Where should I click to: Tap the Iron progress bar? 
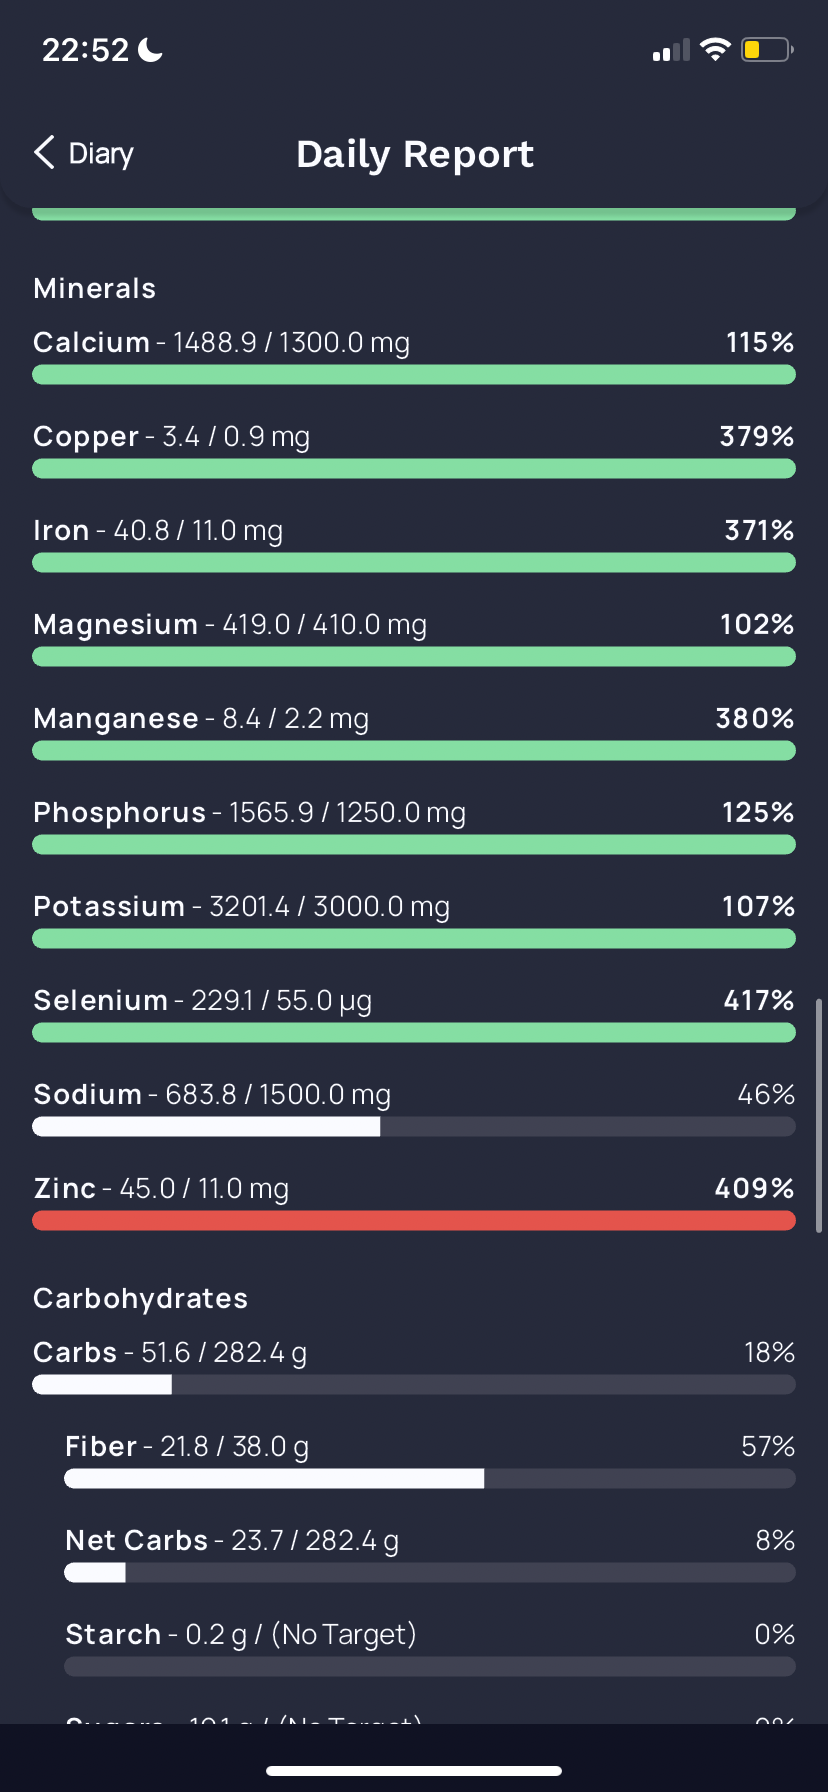click(x=413, y=563)
